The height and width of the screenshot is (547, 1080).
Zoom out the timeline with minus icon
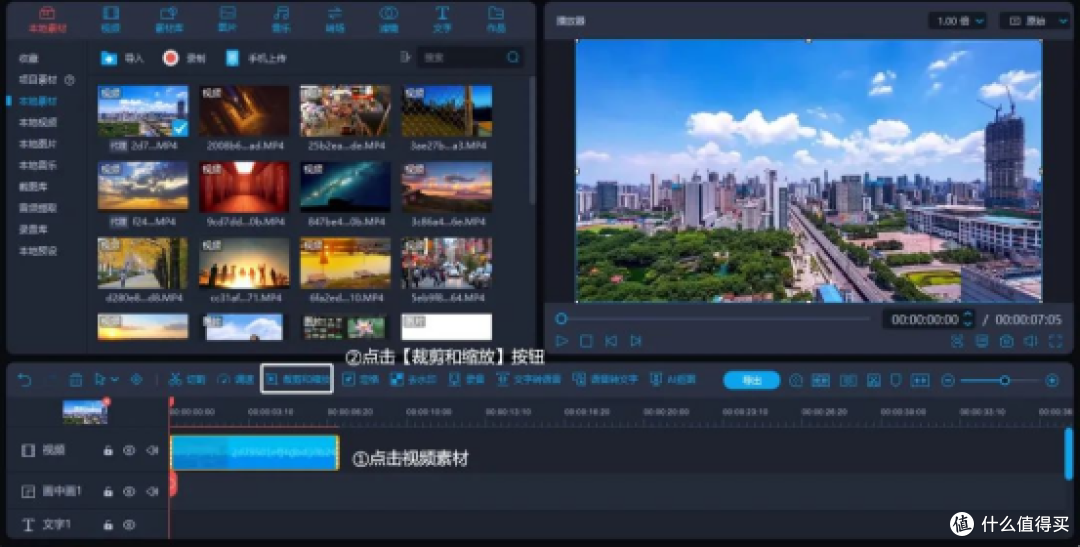[x=948, y=380]
